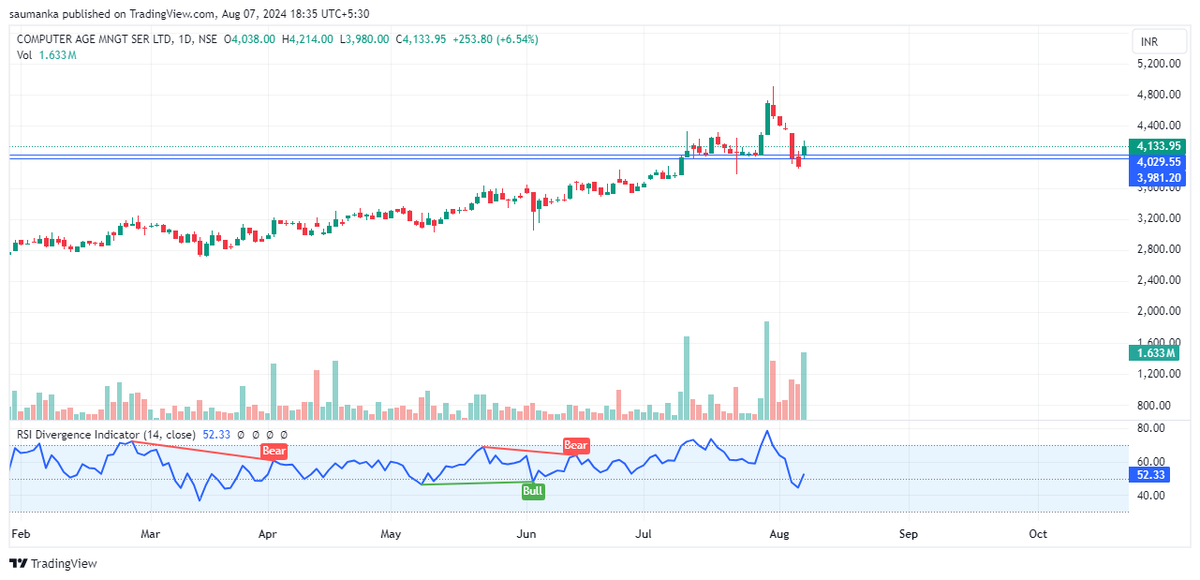The image size is (1200, 580).
Task: Click the Oct time axis label
Action: [x=1038, y=535]
